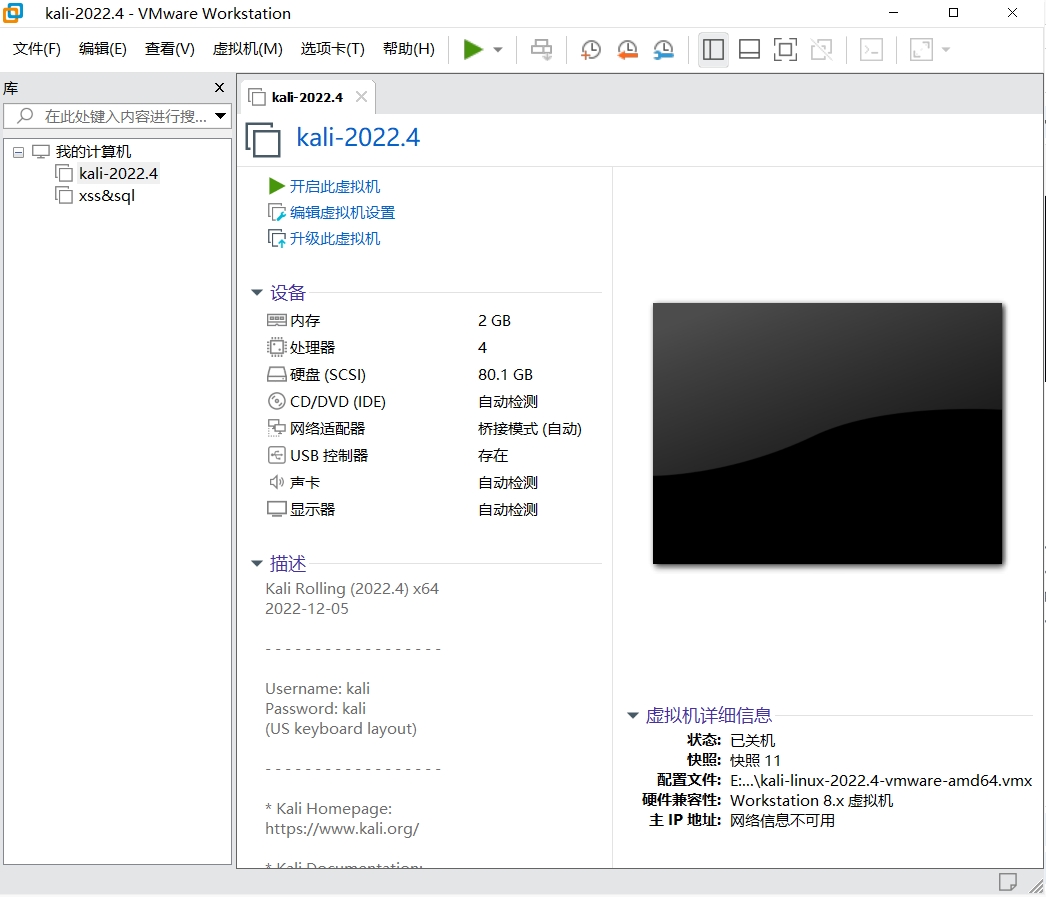Collapse the 我的计算机 tree node
This screenshot has width=1046, height=897.
click(x=19, y=152)
